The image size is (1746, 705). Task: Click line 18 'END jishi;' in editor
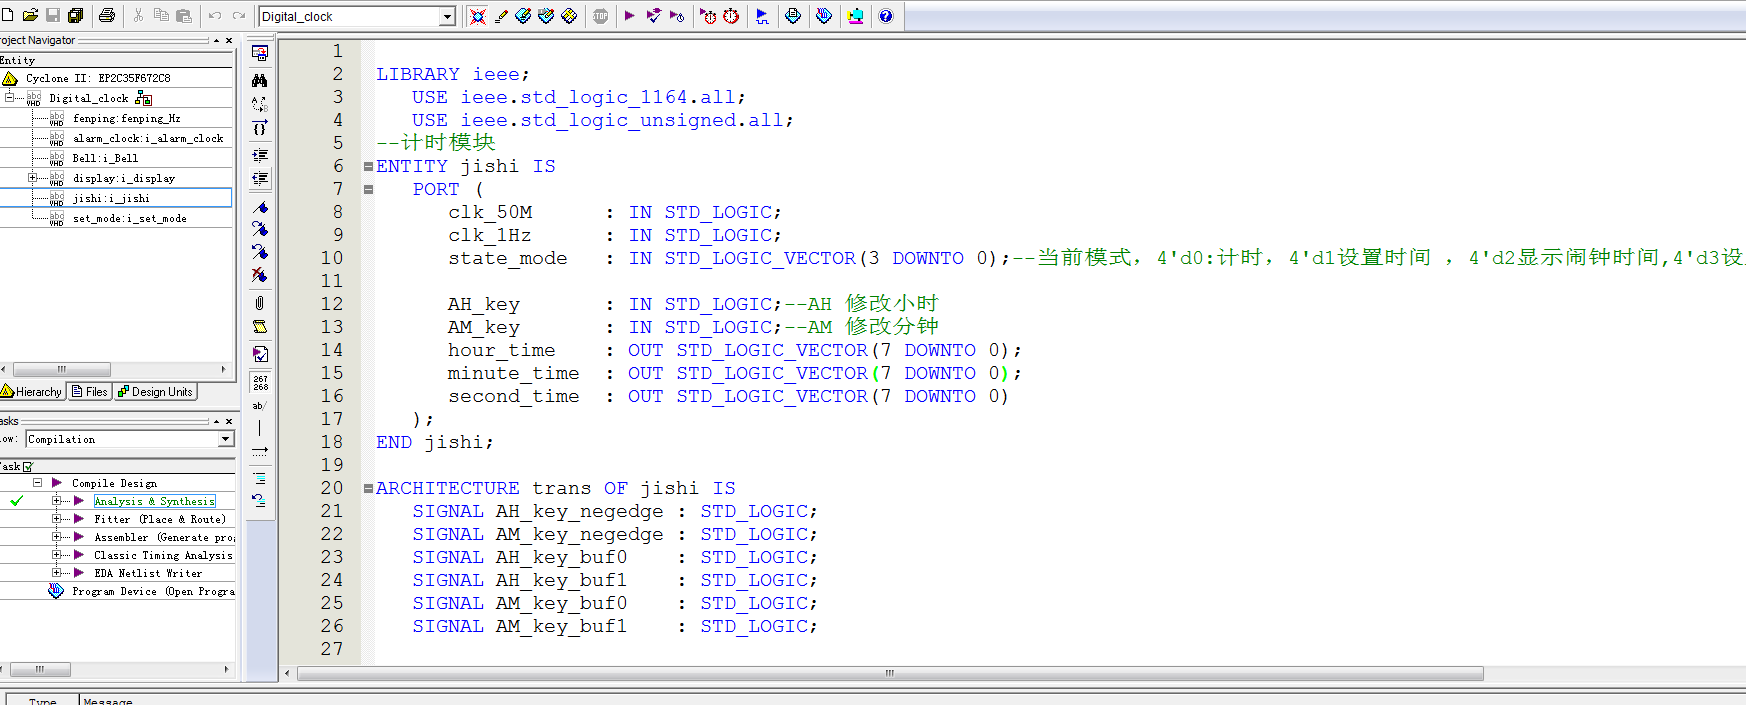pos(435,442)
